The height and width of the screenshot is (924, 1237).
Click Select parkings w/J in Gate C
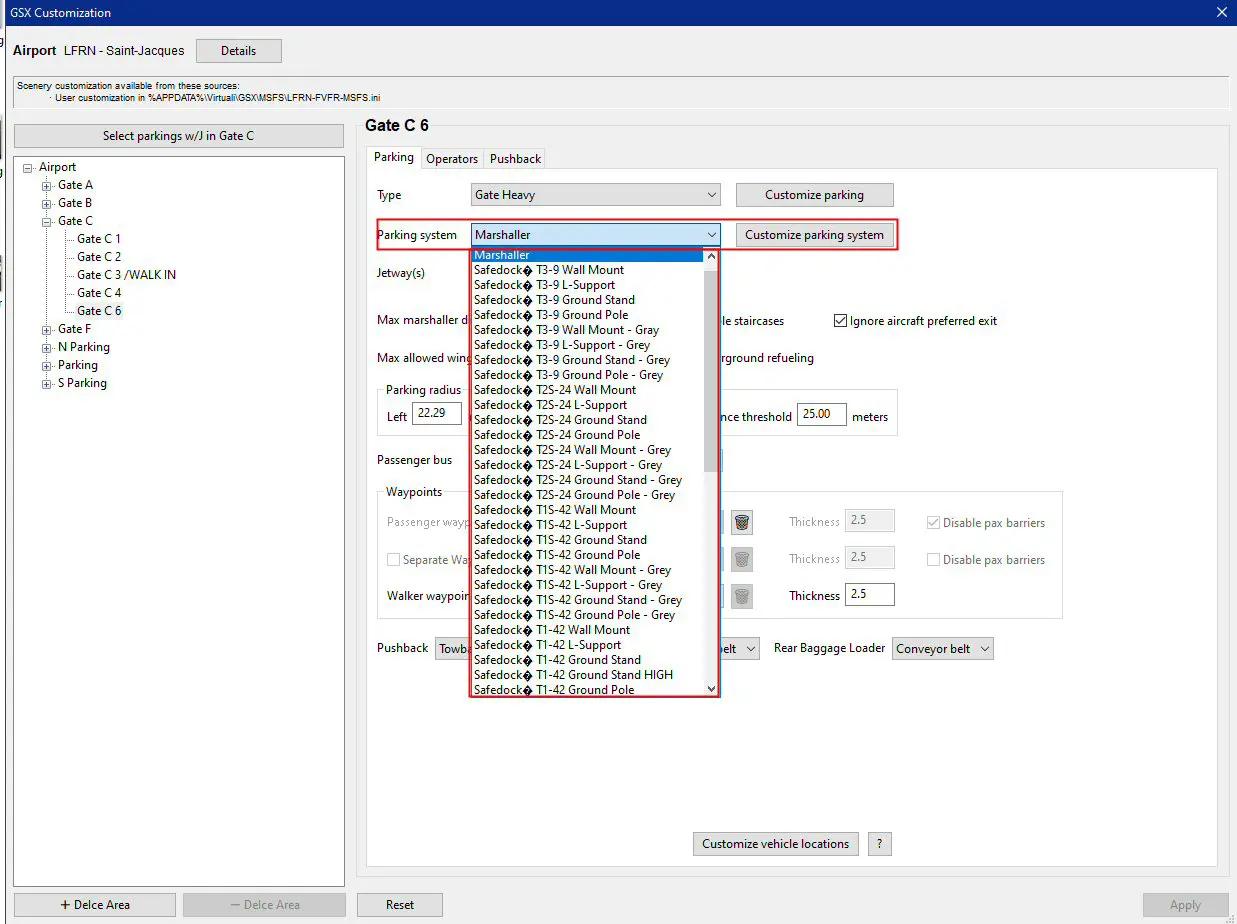(x=179, y=136)
